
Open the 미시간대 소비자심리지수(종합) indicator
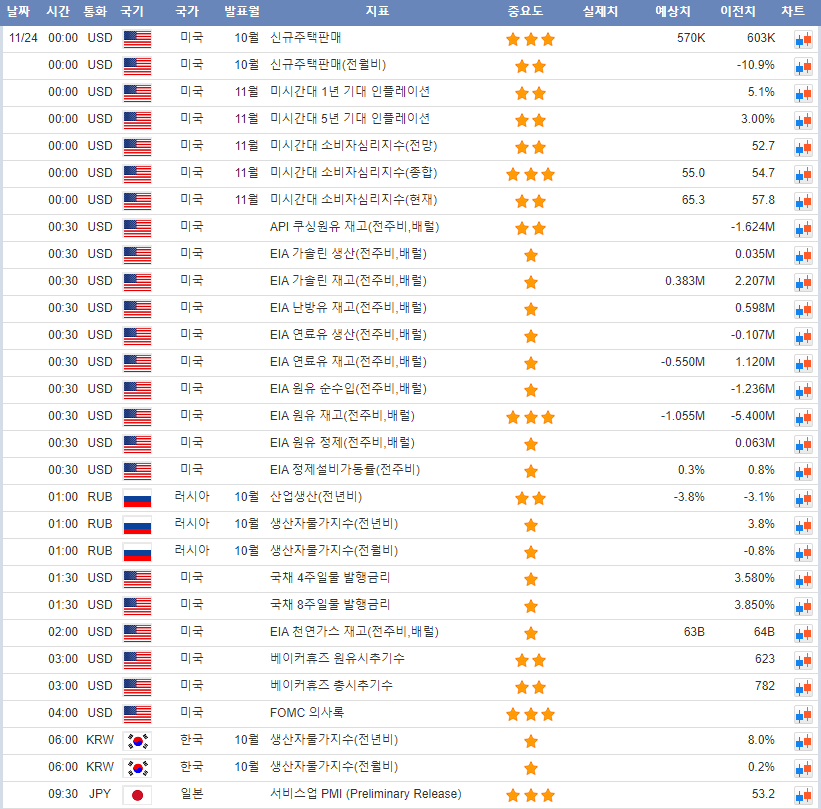[353, 173]
